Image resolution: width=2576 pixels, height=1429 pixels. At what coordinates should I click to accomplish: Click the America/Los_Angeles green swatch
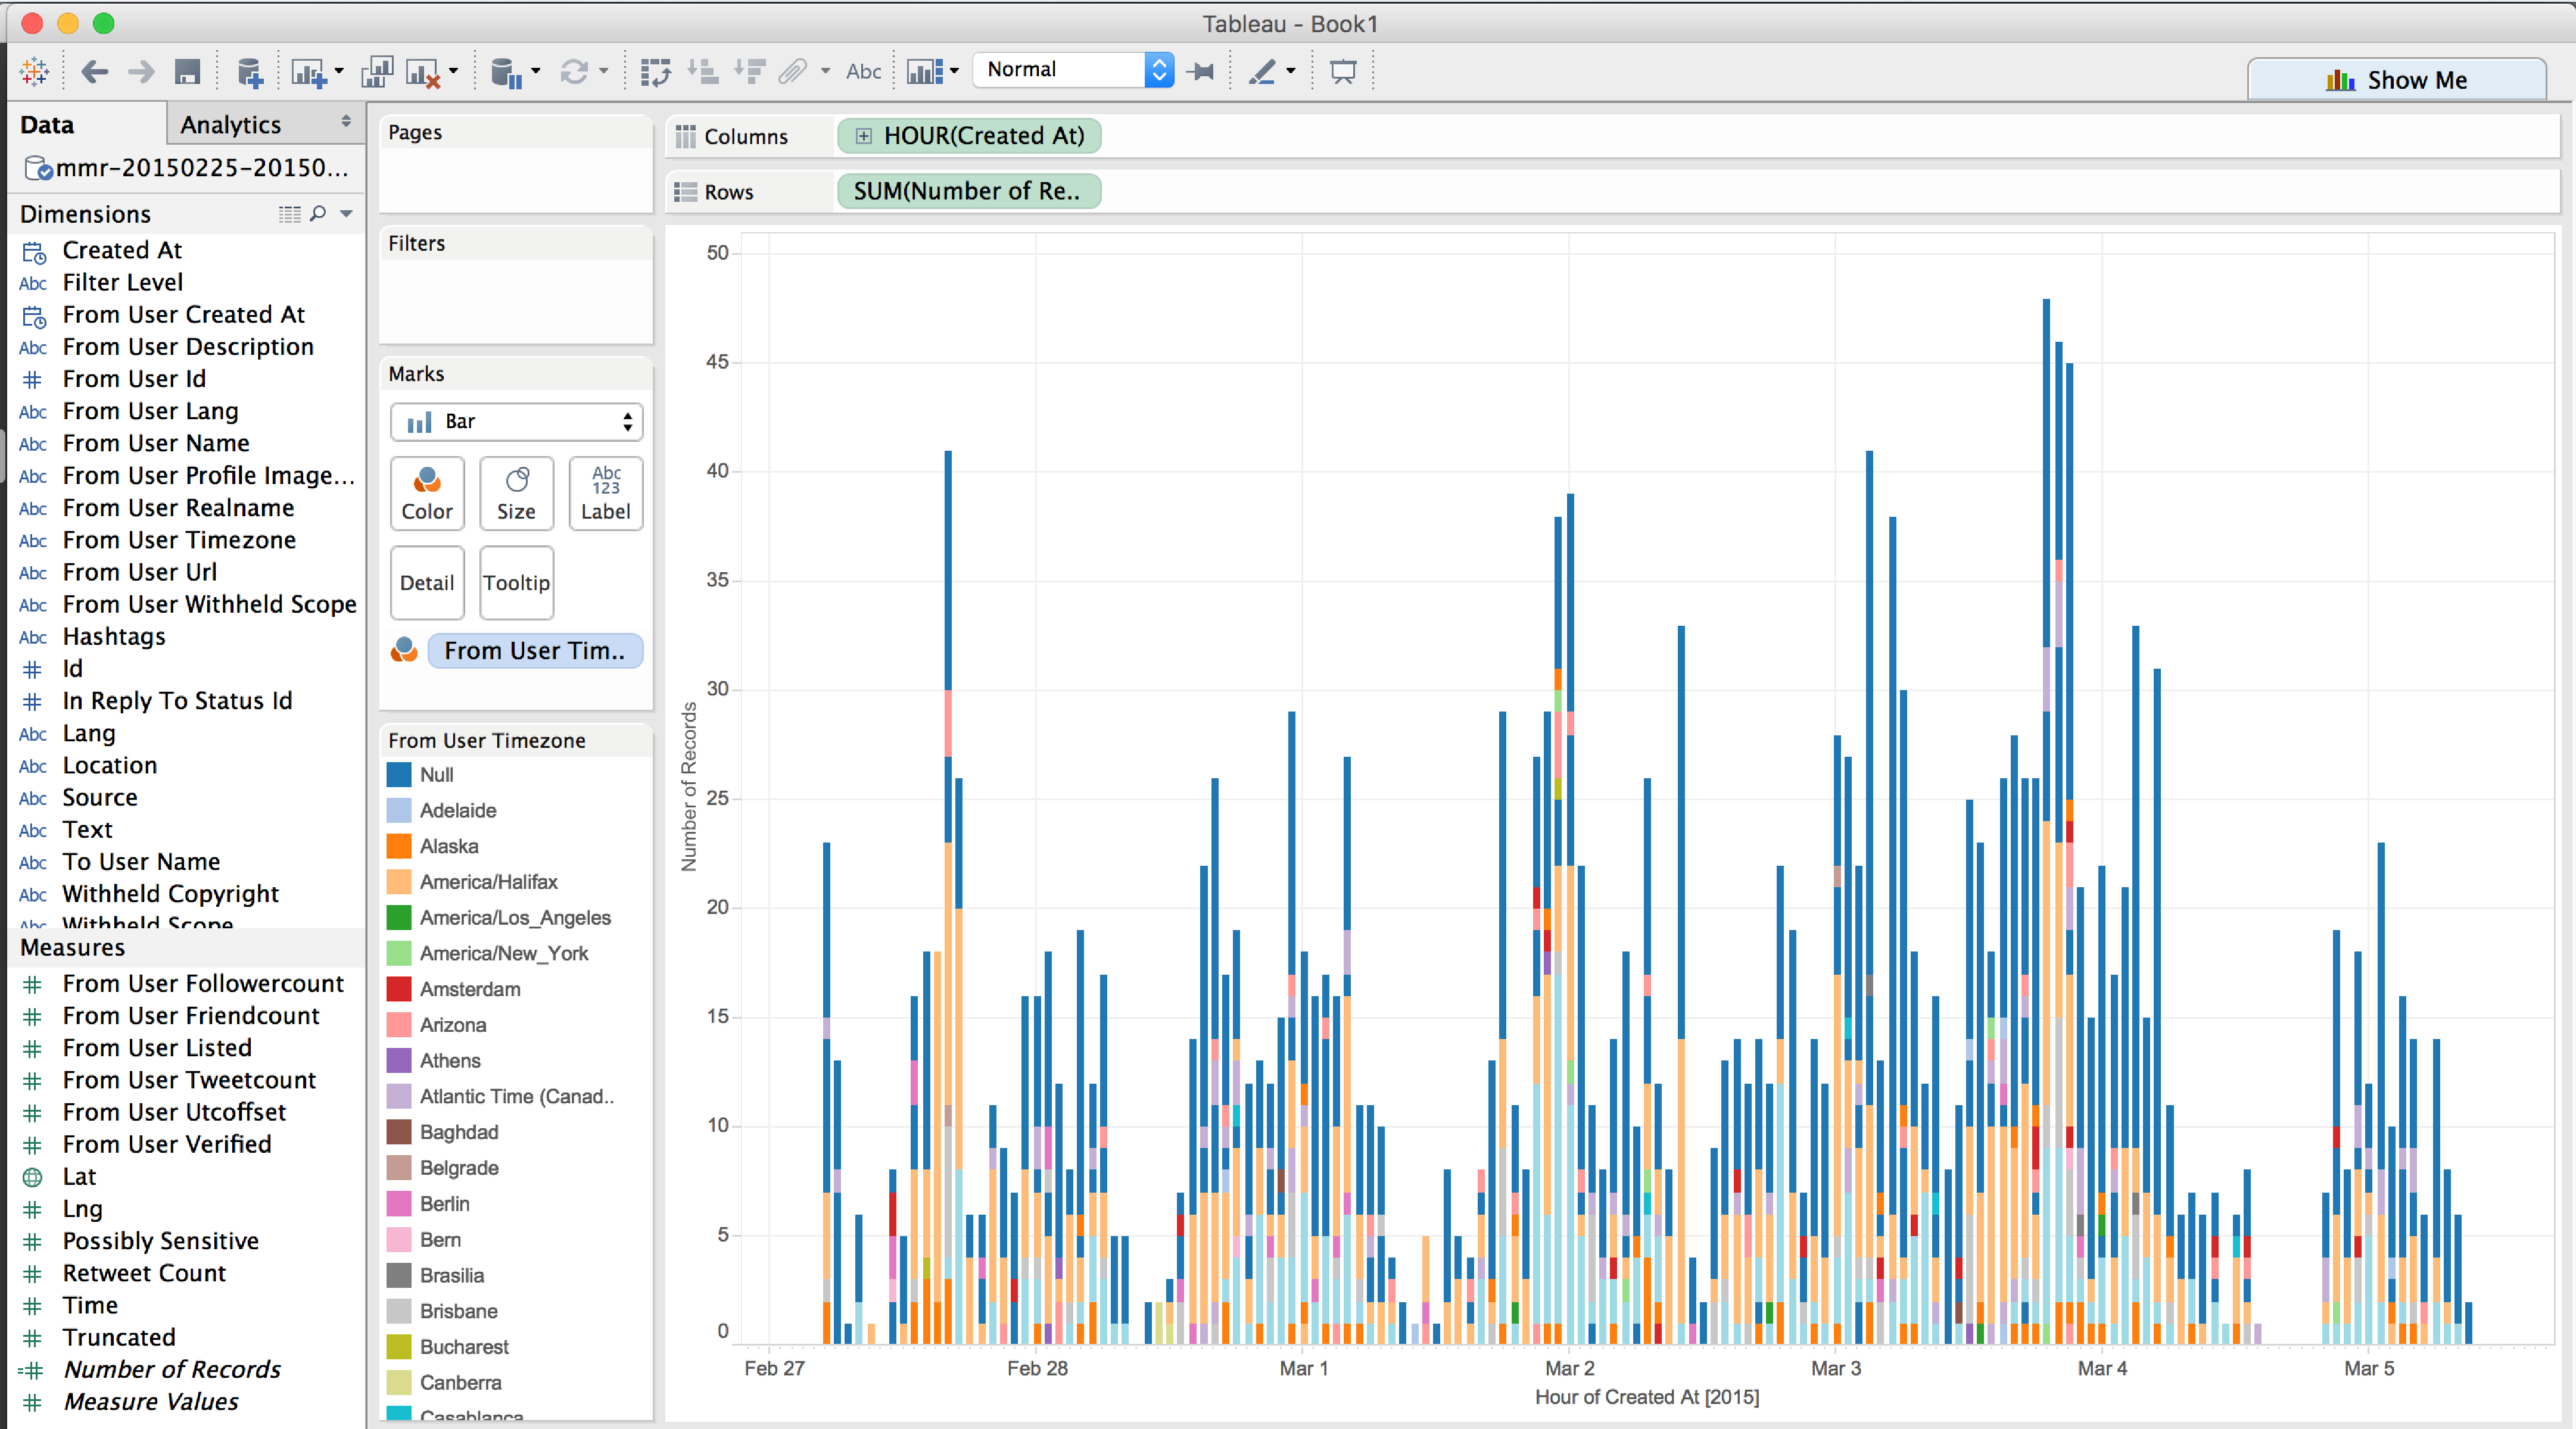click(399, 918)
